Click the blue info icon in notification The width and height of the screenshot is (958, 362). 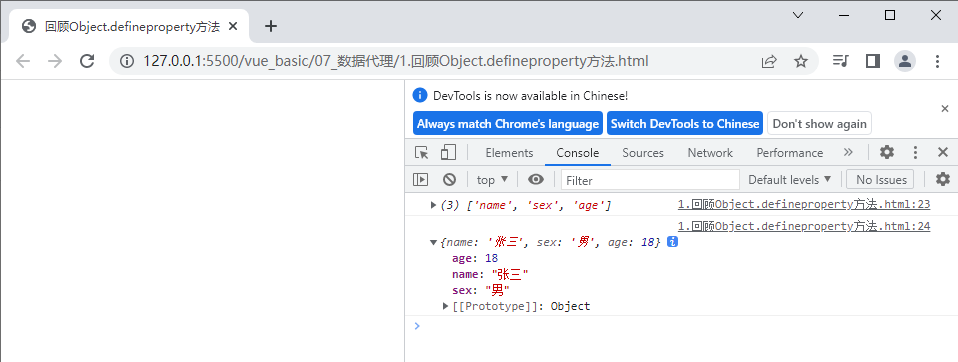pos(419,95)
